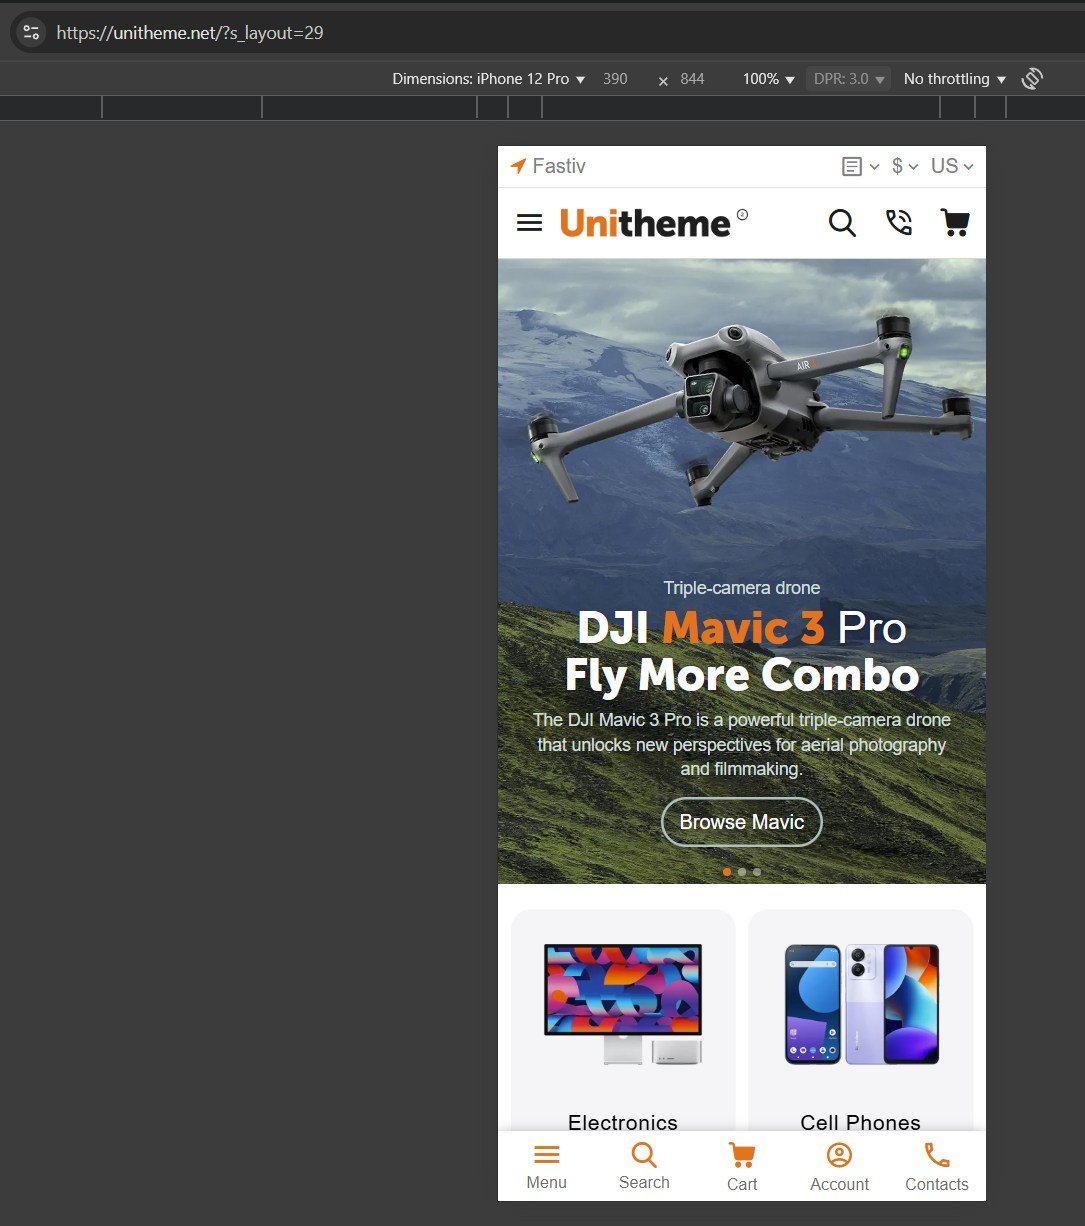Click the "DJI Mavic 3 Pro" heading line

tap(742, 628)
